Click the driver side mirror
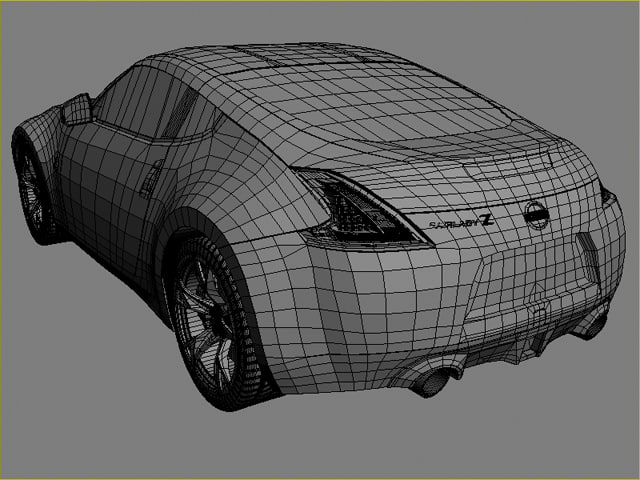The width and height of the screenshot is (640, 480). point(77,108)
